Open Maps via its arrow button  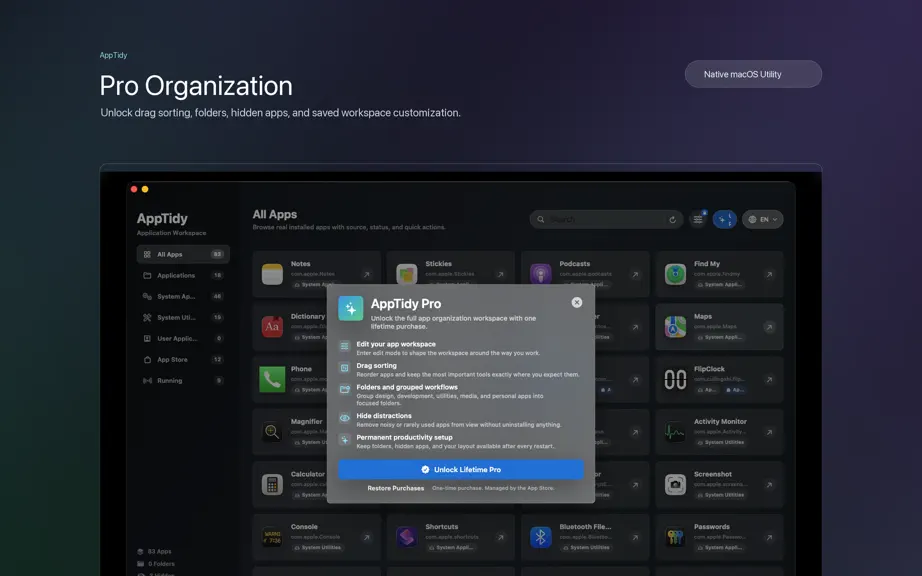(x=769, y=327)
